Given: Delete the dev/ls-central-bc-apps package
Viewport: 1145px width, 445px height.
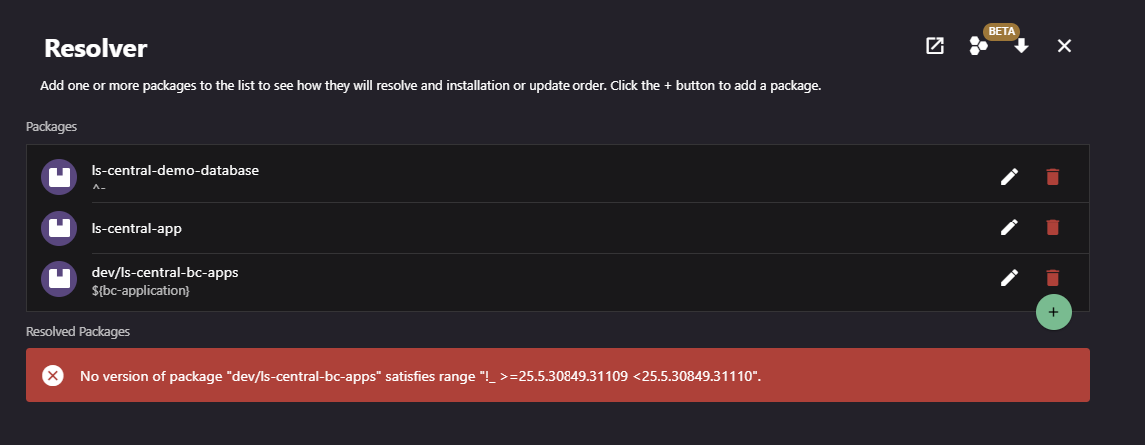Looking at the screenshot, I should [1052, 278].
